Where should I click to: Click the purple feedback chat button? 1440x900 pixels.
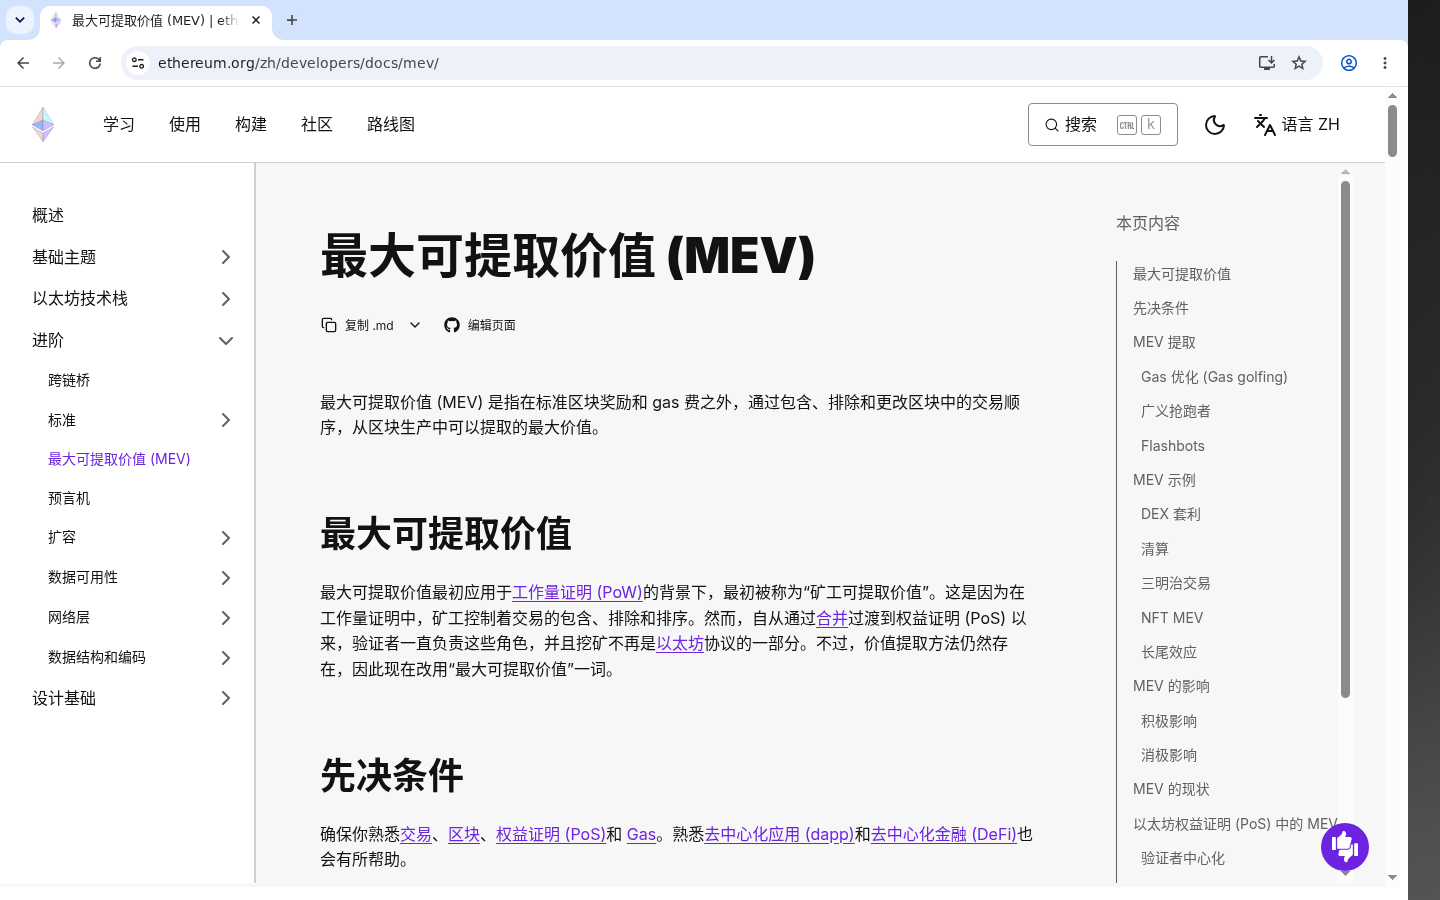click(x=1345, y=847)
